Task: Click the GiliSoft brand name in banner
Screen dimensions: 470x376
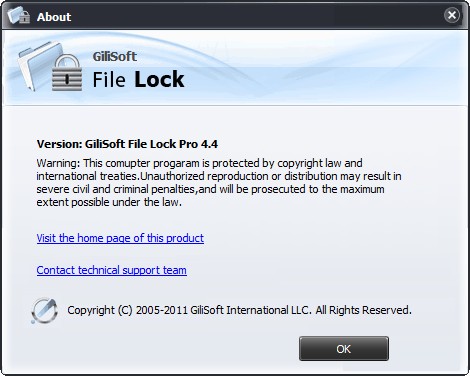Action: [x=115, y=56]
